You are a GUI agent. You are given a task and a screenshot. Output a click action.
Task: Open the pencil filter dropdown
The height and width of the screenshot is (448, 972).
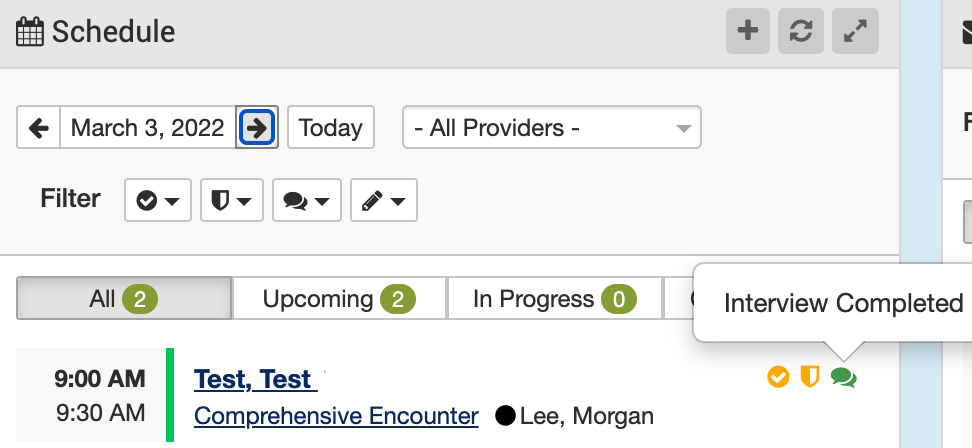(x=383, y=200)
